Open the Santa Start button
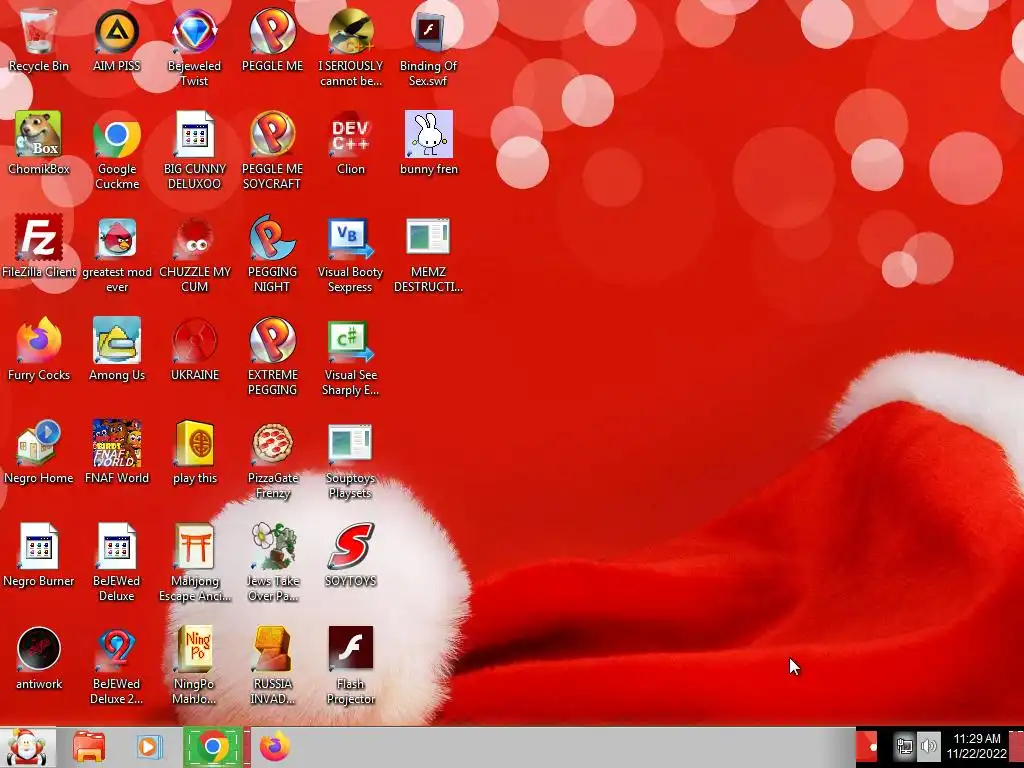 (x=27, y=747)
